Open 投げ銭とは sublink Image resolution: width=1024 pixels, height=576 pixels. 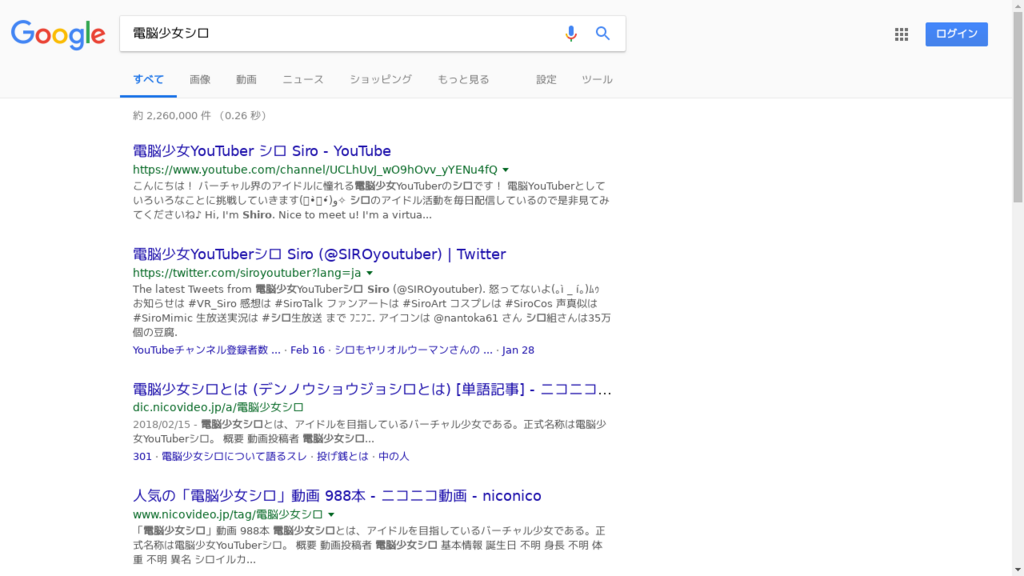click(x=343, y=456)
